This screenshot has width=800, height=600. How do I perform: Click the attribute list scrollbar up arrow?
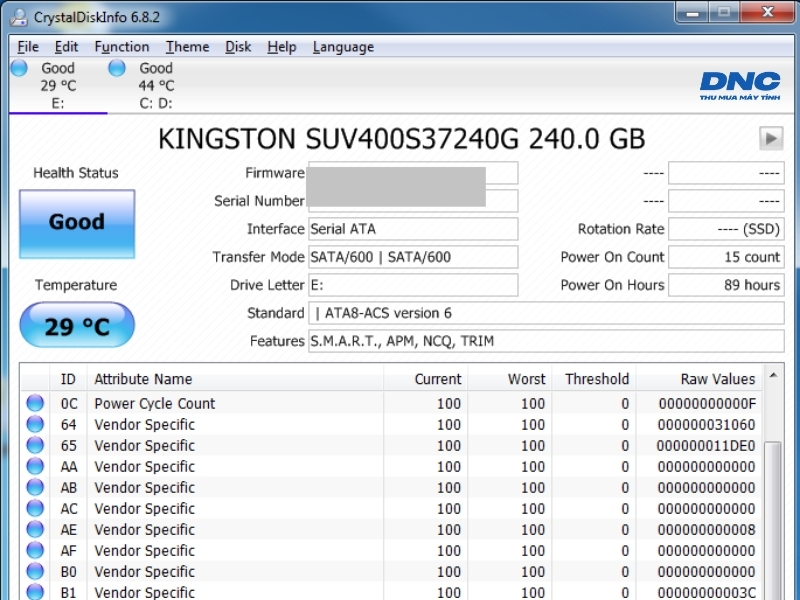coord(773,376)
